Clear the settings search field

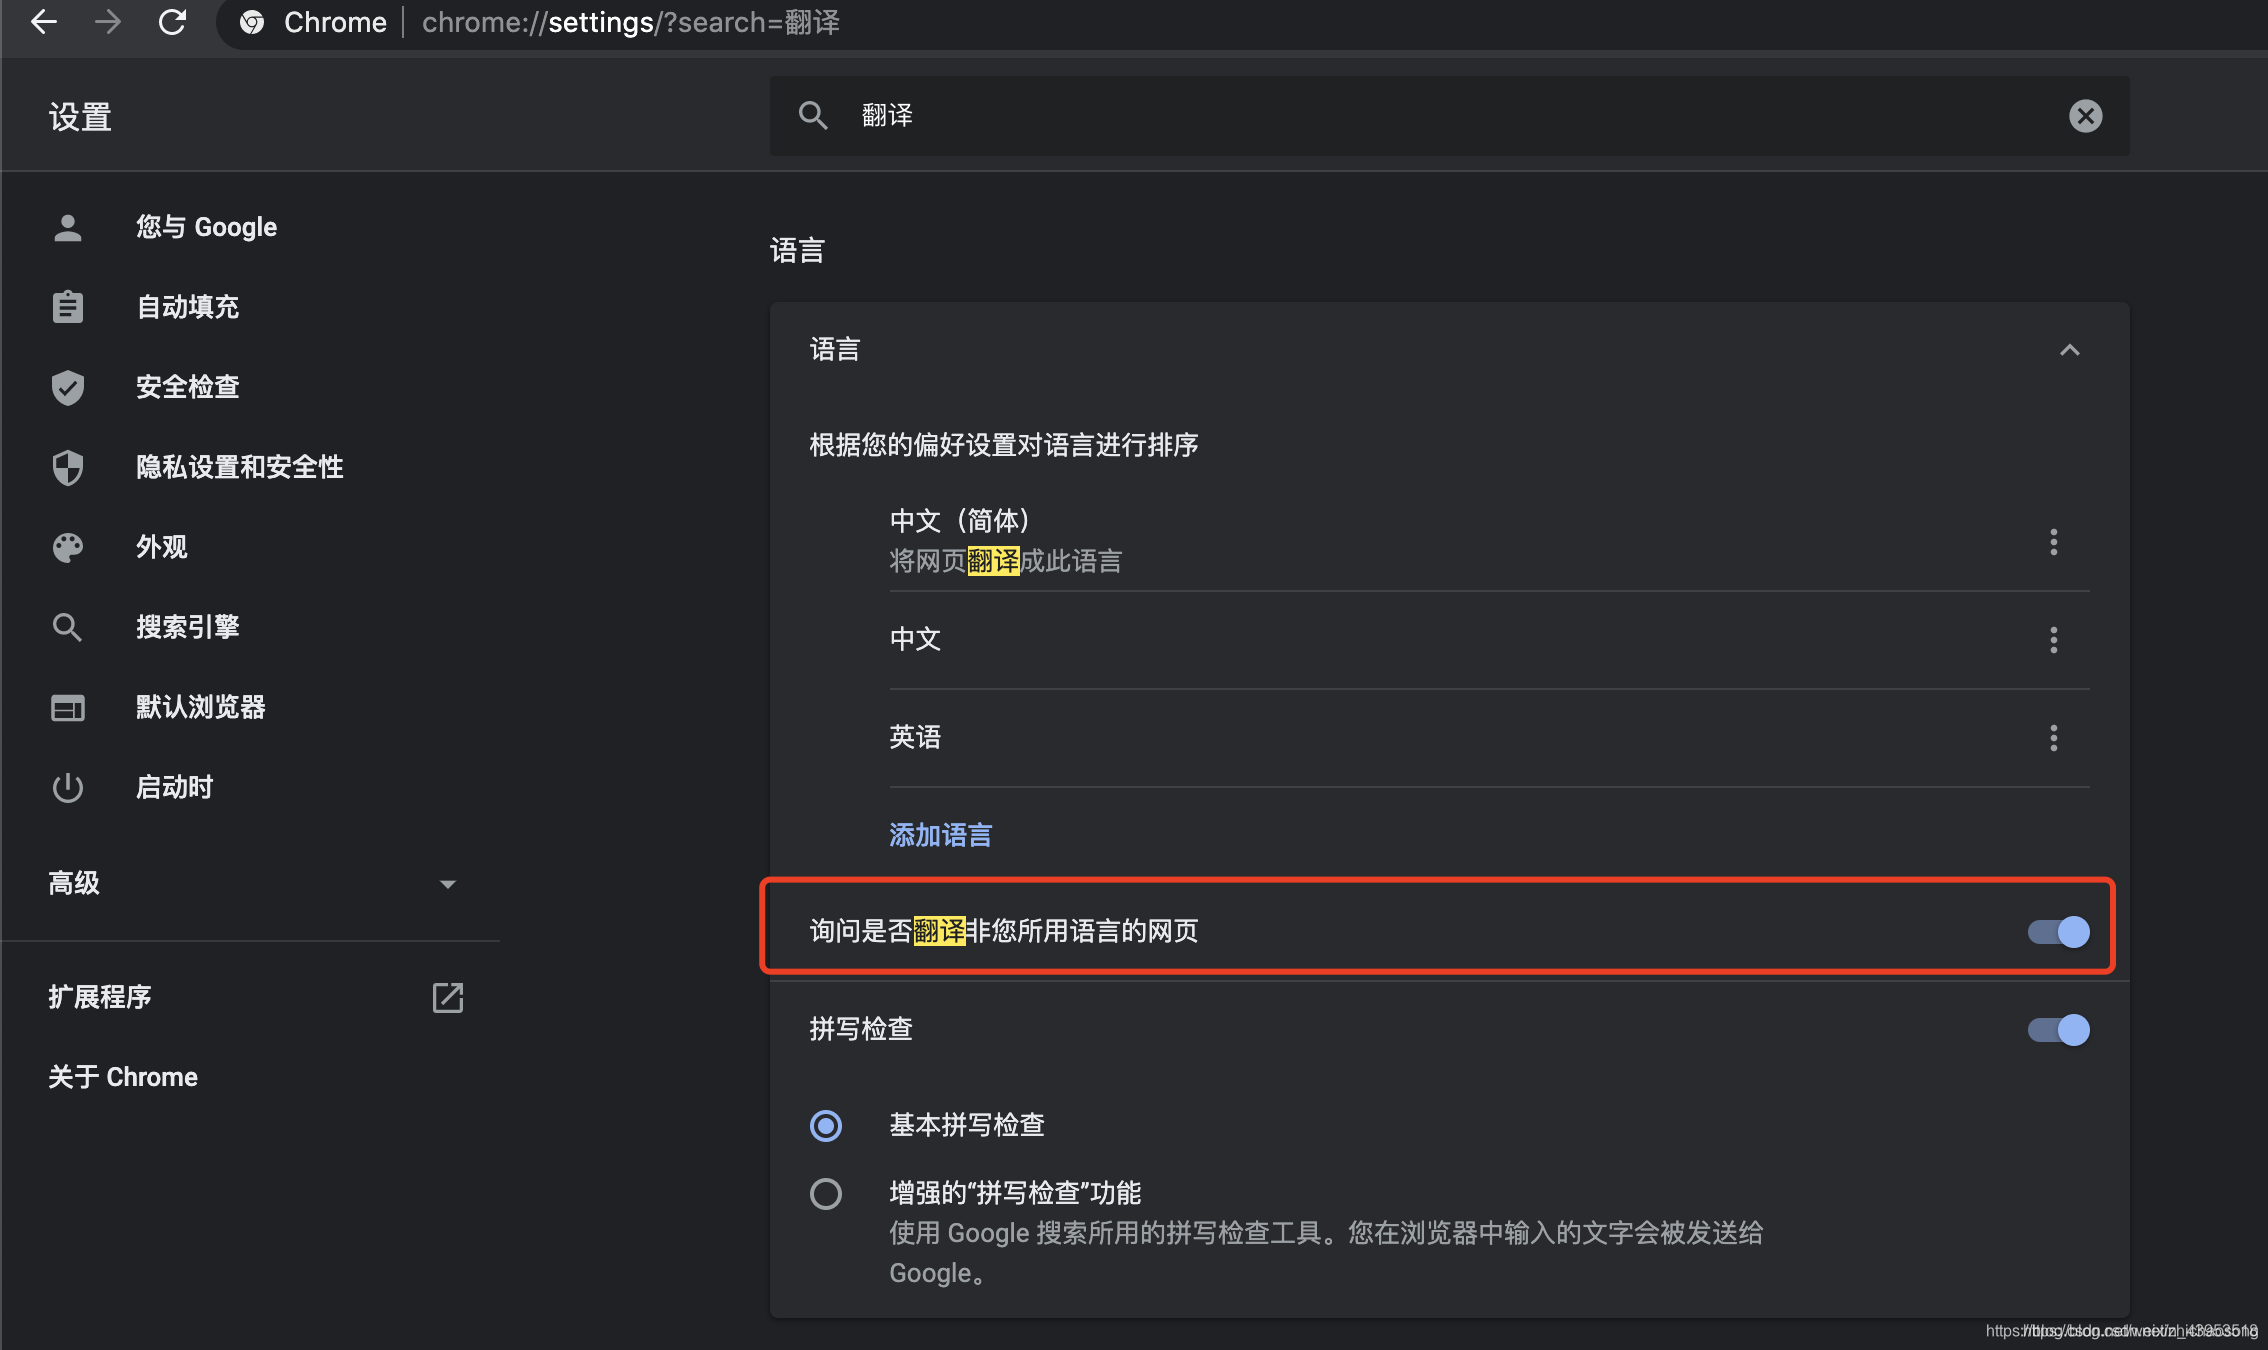click(2085, 116)
